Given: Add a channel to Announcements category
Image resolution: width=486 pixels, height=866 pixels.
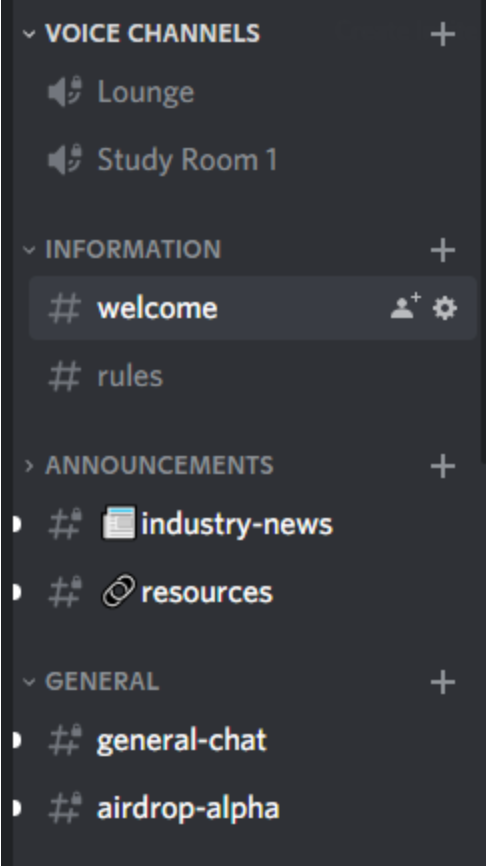Looking at the screenshot, I should point(442,466).
